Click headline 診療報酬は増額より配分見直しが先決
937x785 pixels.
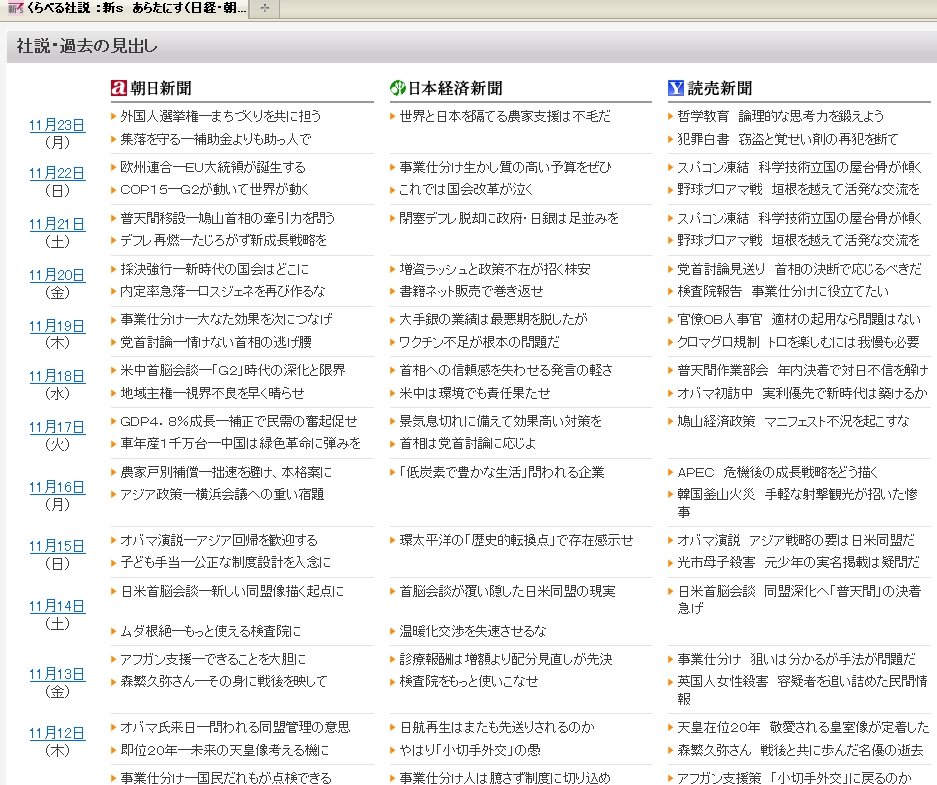[x=506, y=659]
